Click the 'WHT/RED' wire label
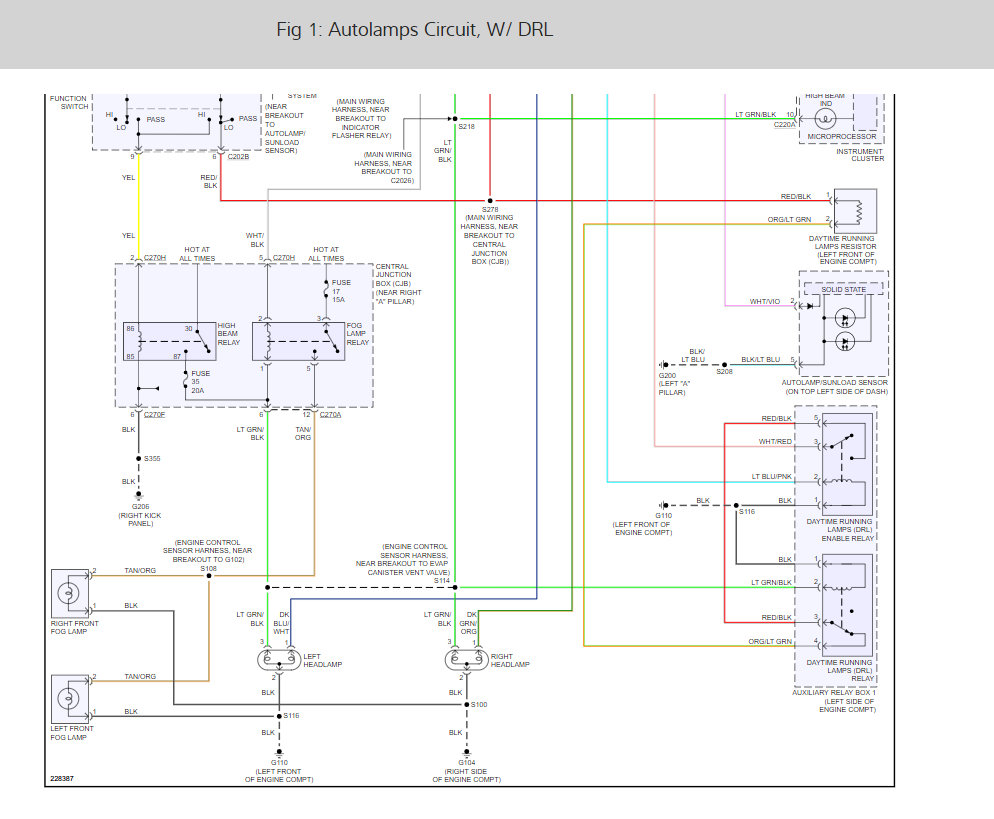Screen dimensions: 994x819 point(775,441)
